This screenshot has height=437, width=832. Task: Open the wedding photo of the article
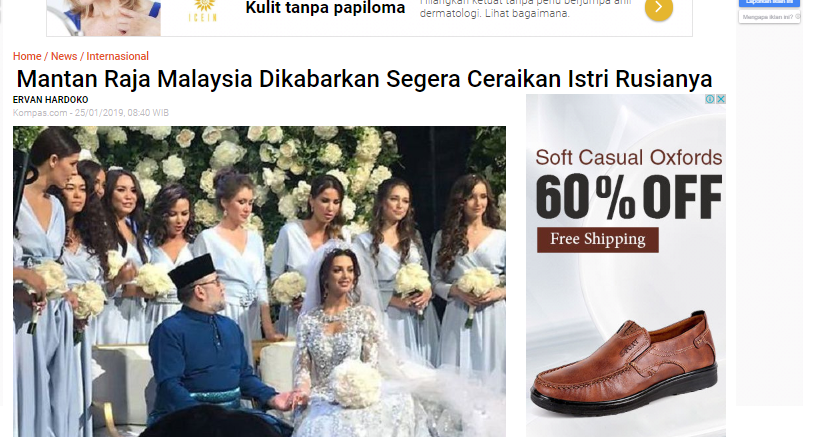259,281
